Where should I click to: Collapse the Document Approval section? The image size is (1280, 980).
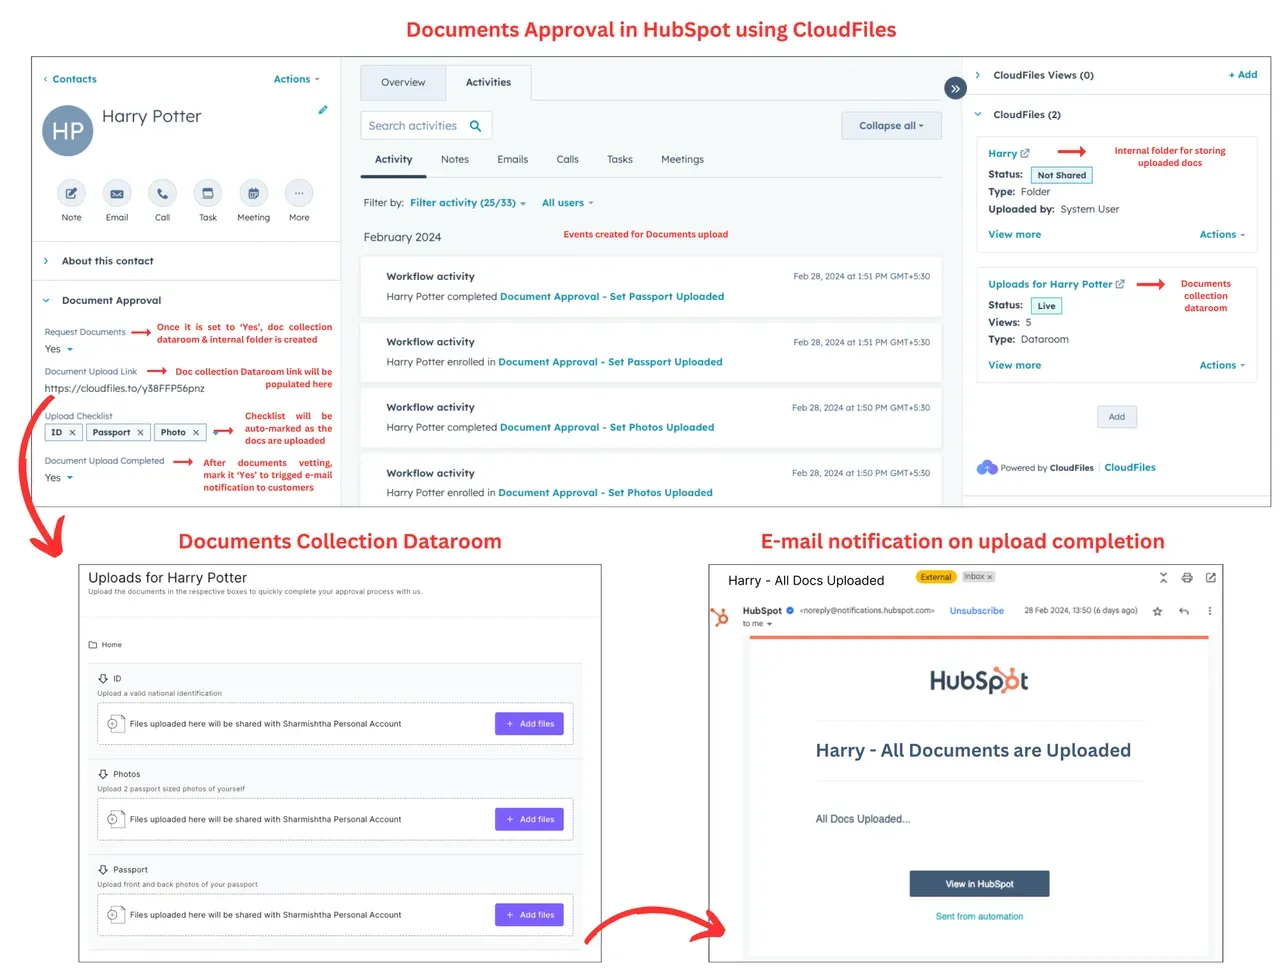pos(46,300)
